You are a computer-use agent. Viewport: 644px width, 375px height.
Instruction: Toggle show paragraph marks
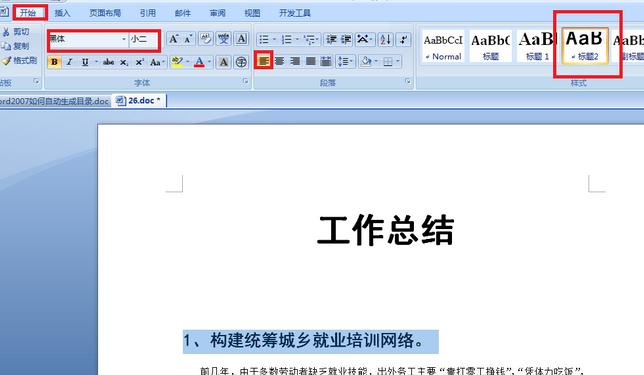(x=404, y=39)
